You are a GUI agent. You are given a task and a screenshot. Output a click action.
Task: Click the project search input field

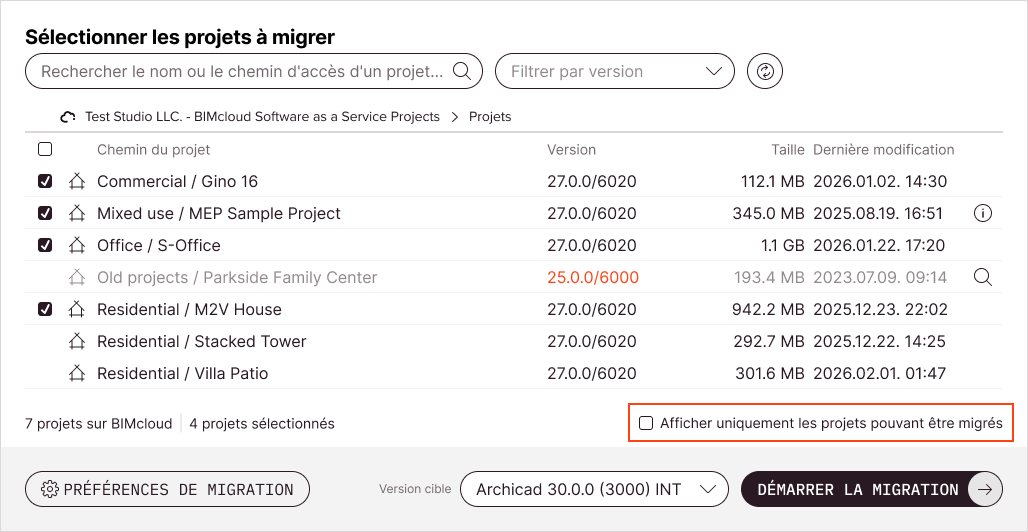(x=254, y=71)
